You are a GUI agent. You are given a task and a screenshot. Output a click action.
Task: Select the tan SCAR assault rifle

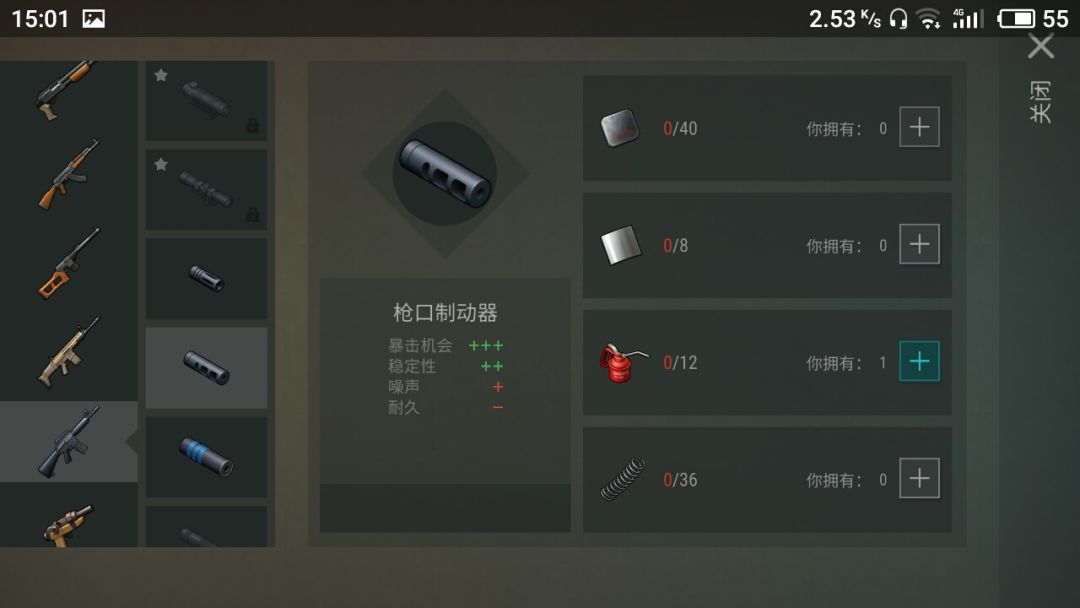click(x=68, y=353)
